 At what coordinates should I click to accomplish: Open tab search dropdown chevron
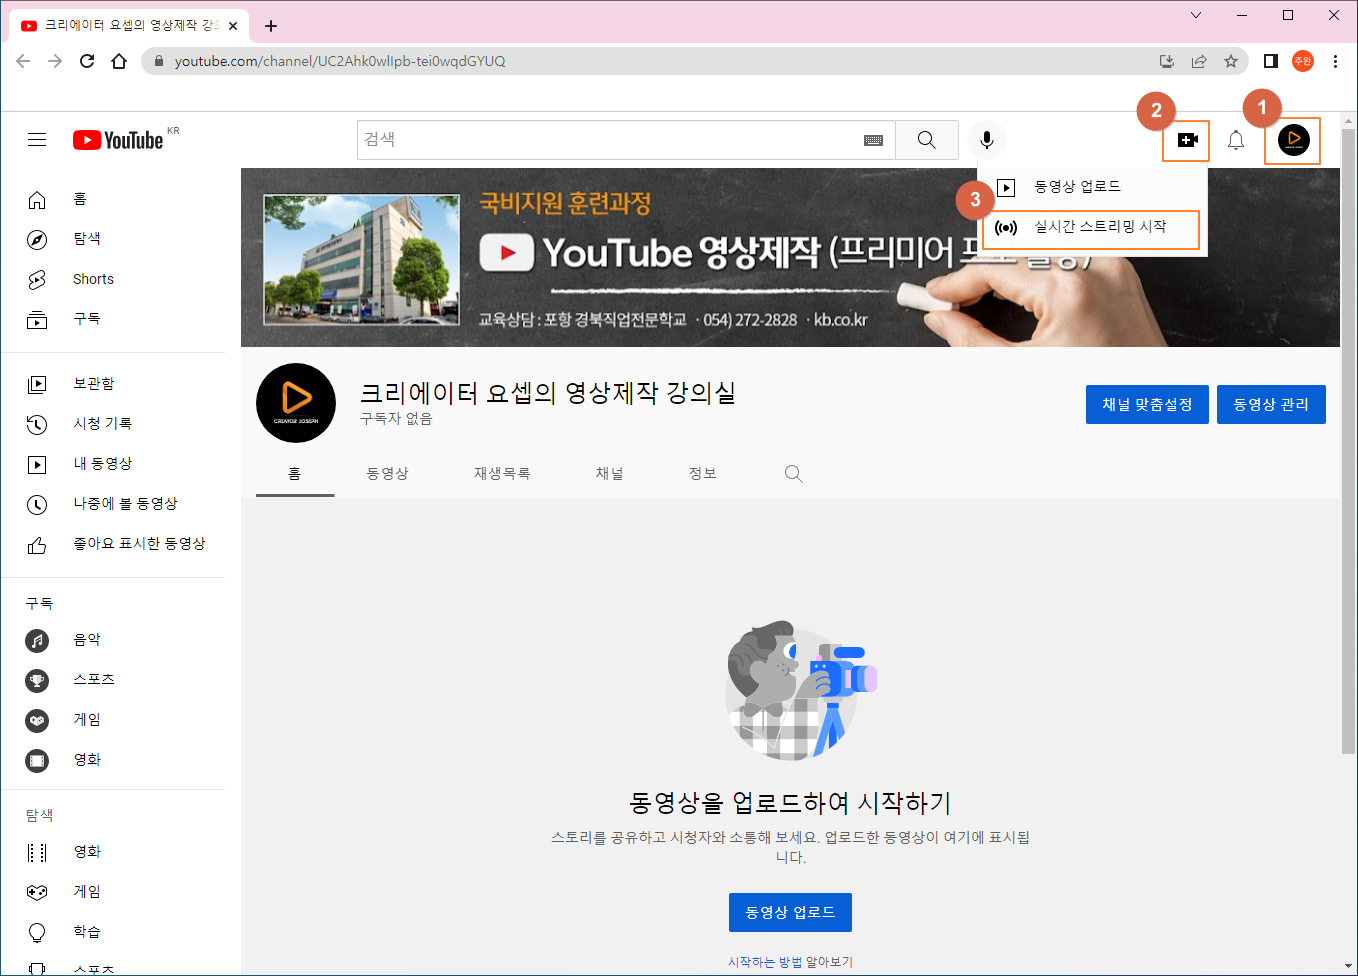(x=1196, y=15)
